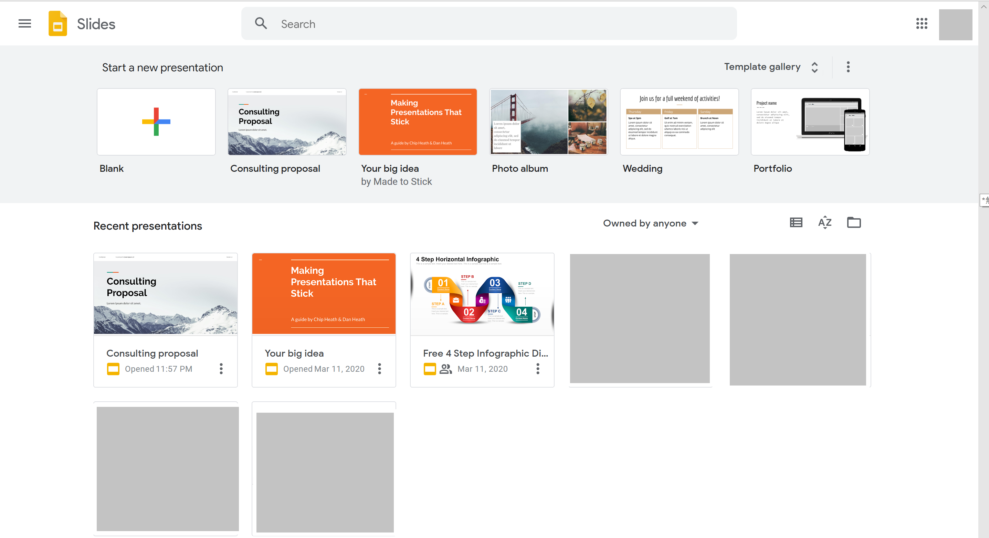Open recent Consulting Proposal presentation thumbnail
989x538 pixels.
(x=165, y=294)
